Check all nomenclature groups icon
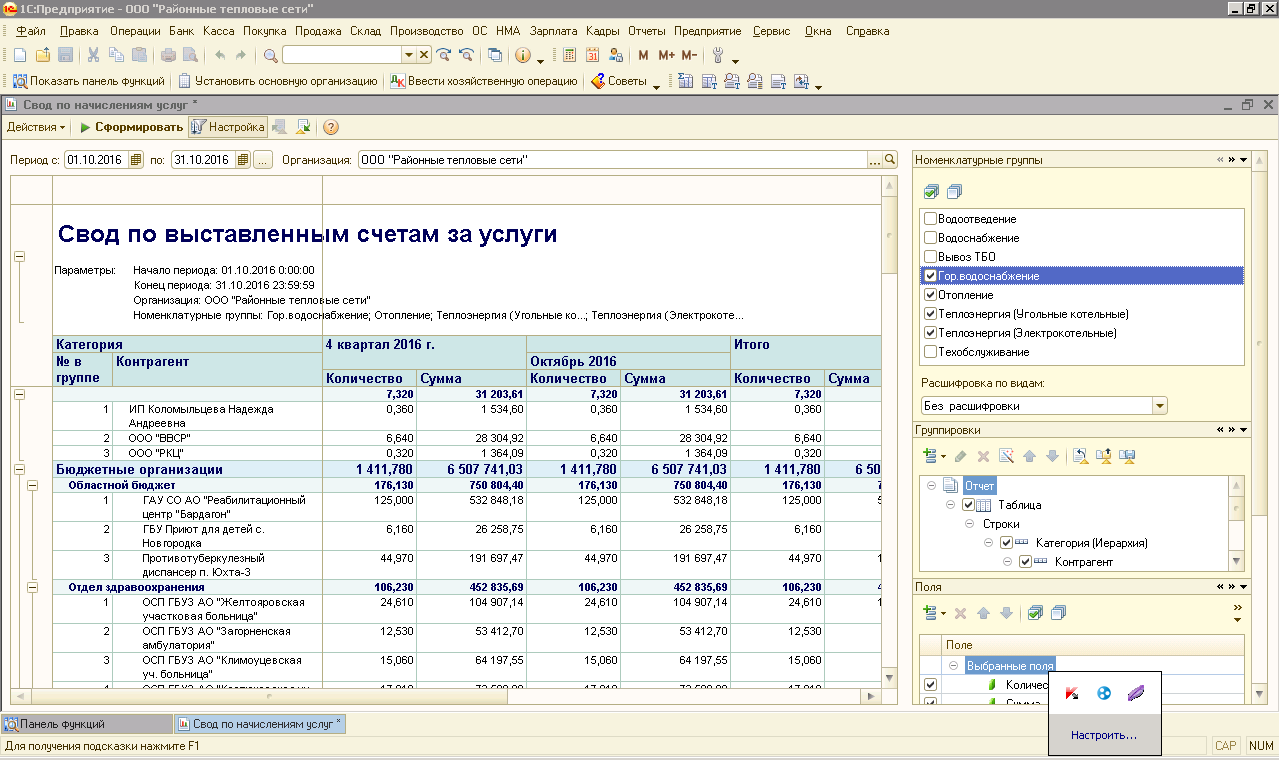 pyautogui.click(x=932, y=191)
